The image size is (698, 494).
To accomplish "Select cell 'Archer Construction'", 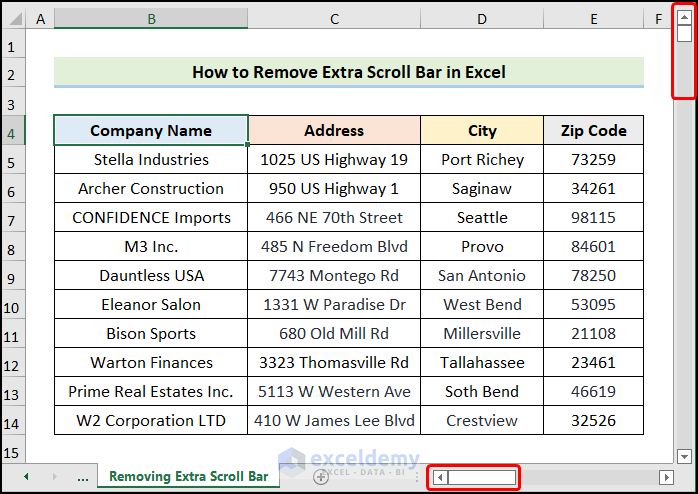I will click(151, 188).
